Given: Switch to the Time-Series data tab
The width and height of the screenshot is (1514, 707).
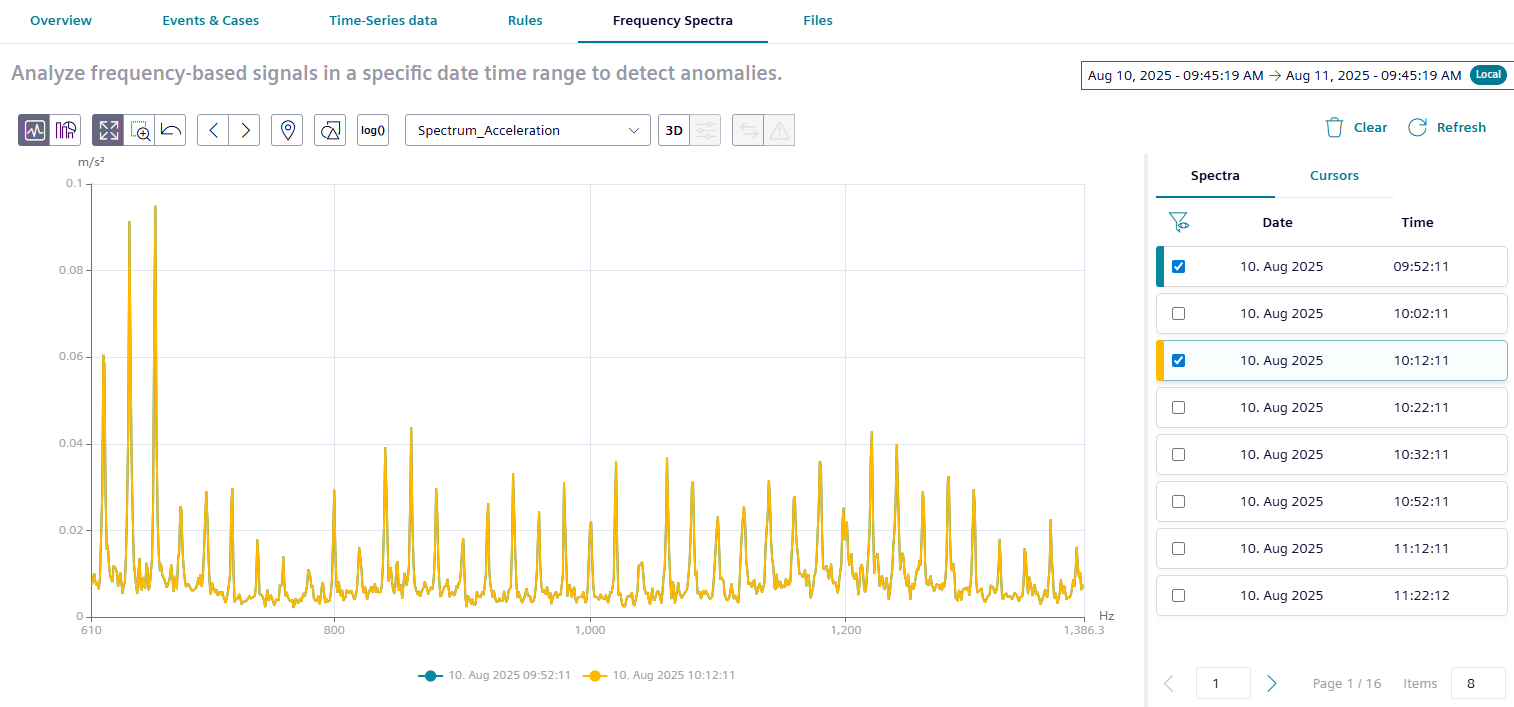Looking at the screenshot, I should [383, 21].
